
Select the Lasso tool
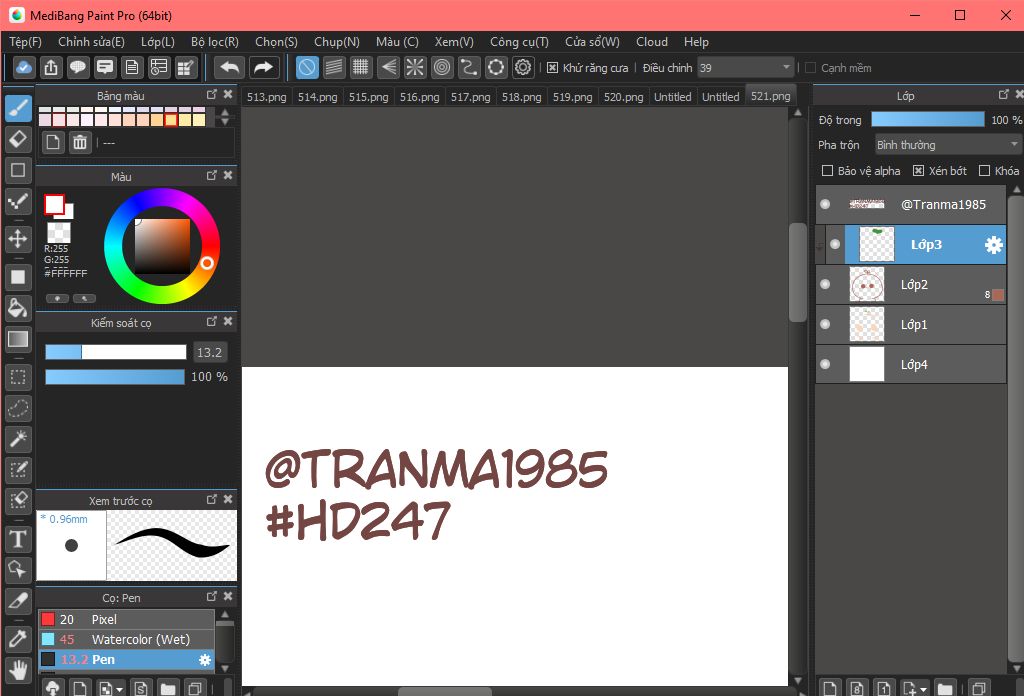(18, 408)
